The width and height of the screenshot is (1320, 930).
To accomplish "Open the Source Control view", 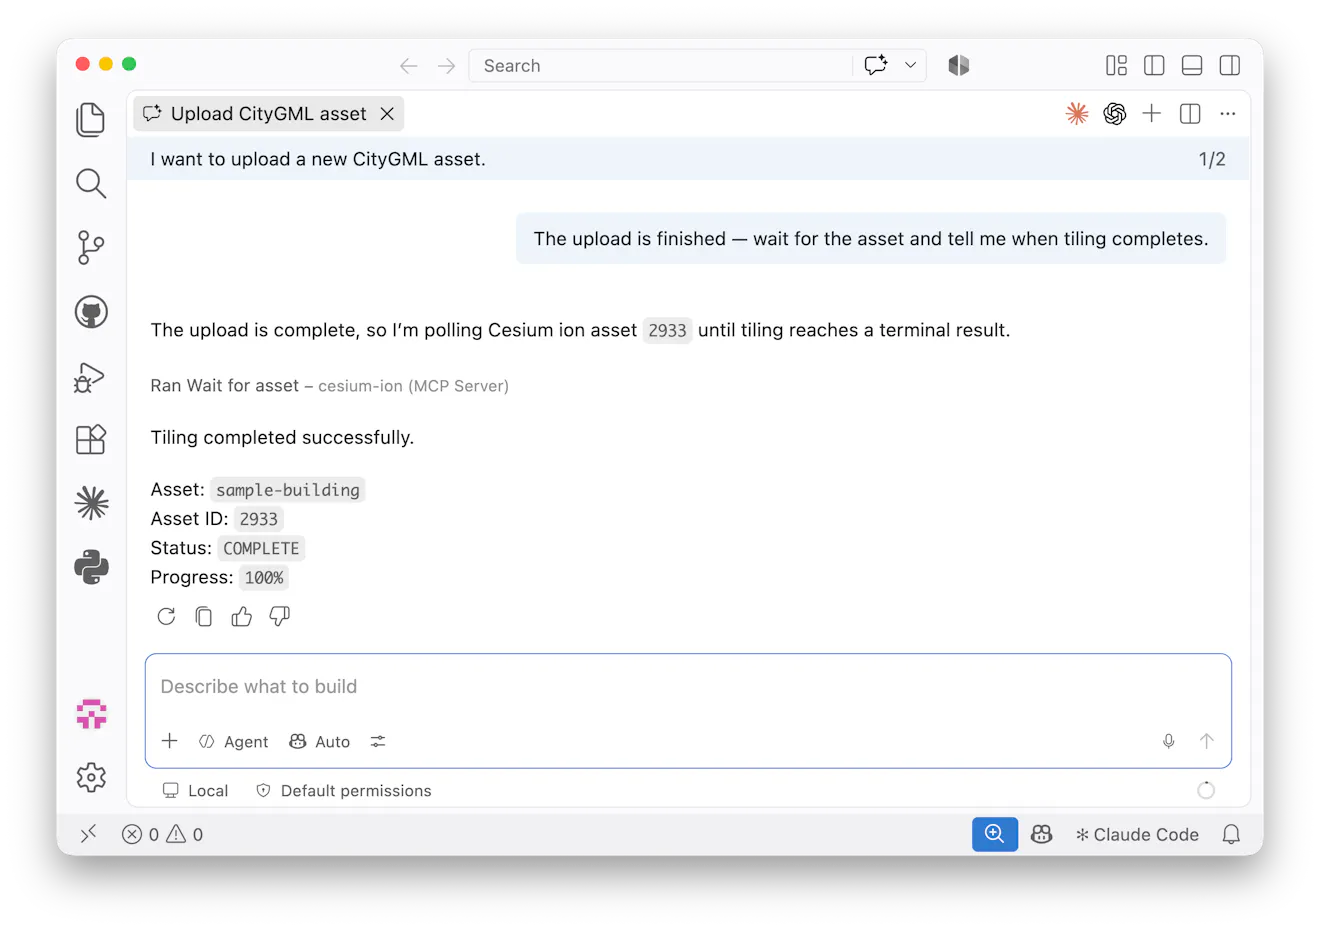I will (x=91, y=247).
